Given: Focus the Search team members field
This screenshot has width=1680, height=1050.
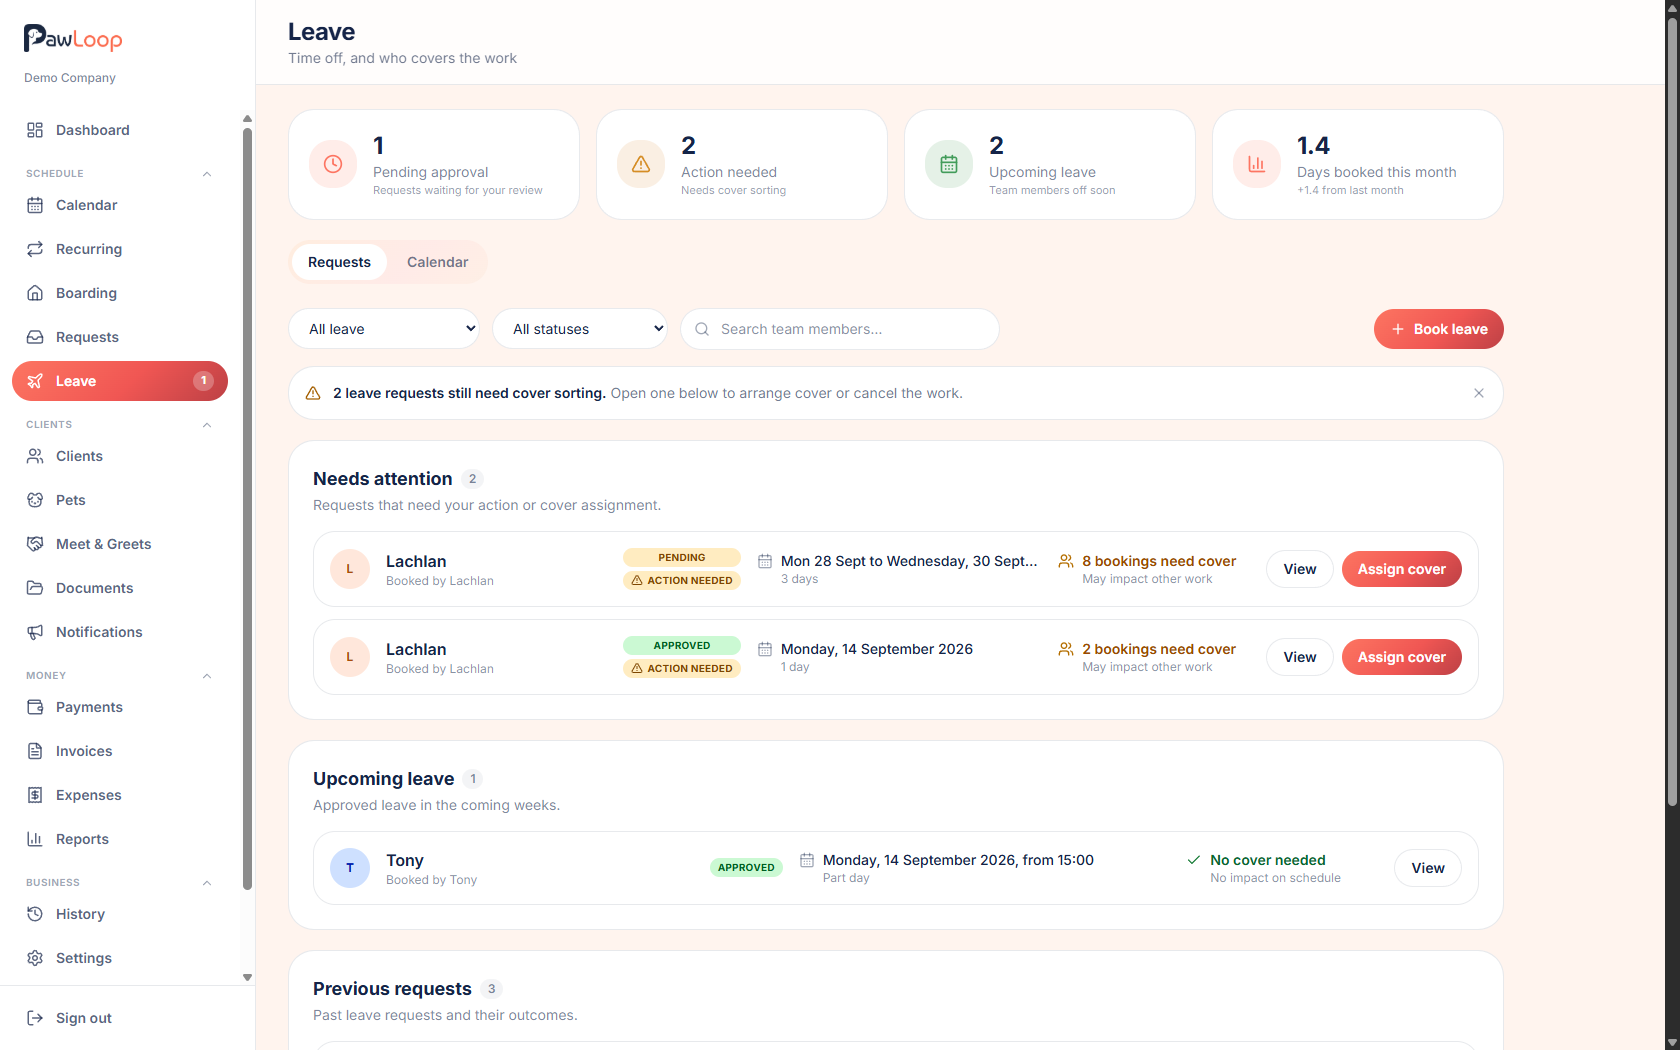Looking at the screenshot, I should point(840,329).
